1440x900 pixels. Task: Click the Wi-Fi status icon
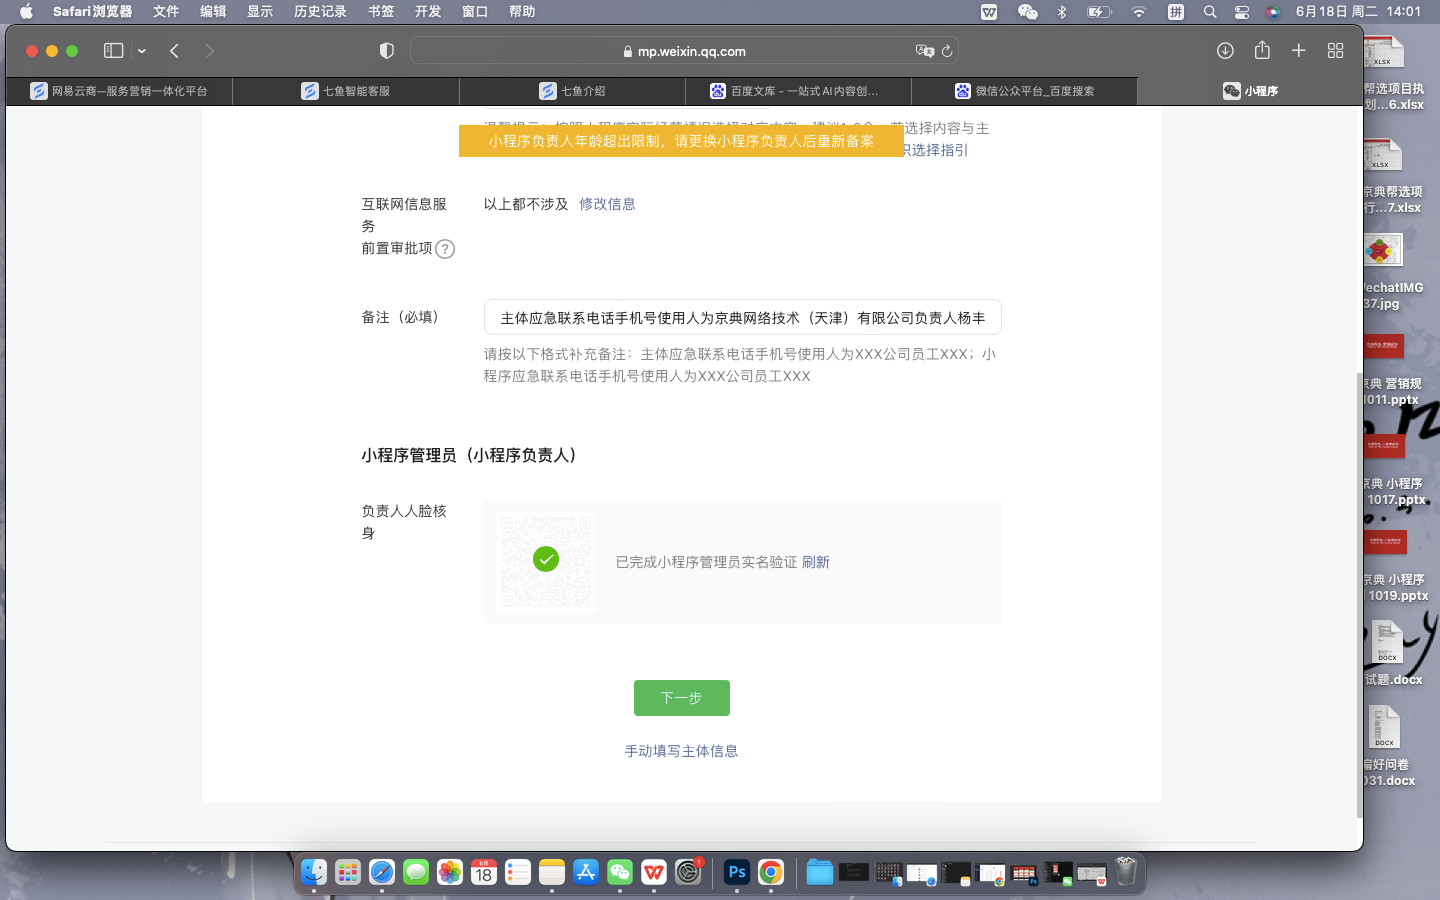click(1139, 12)
